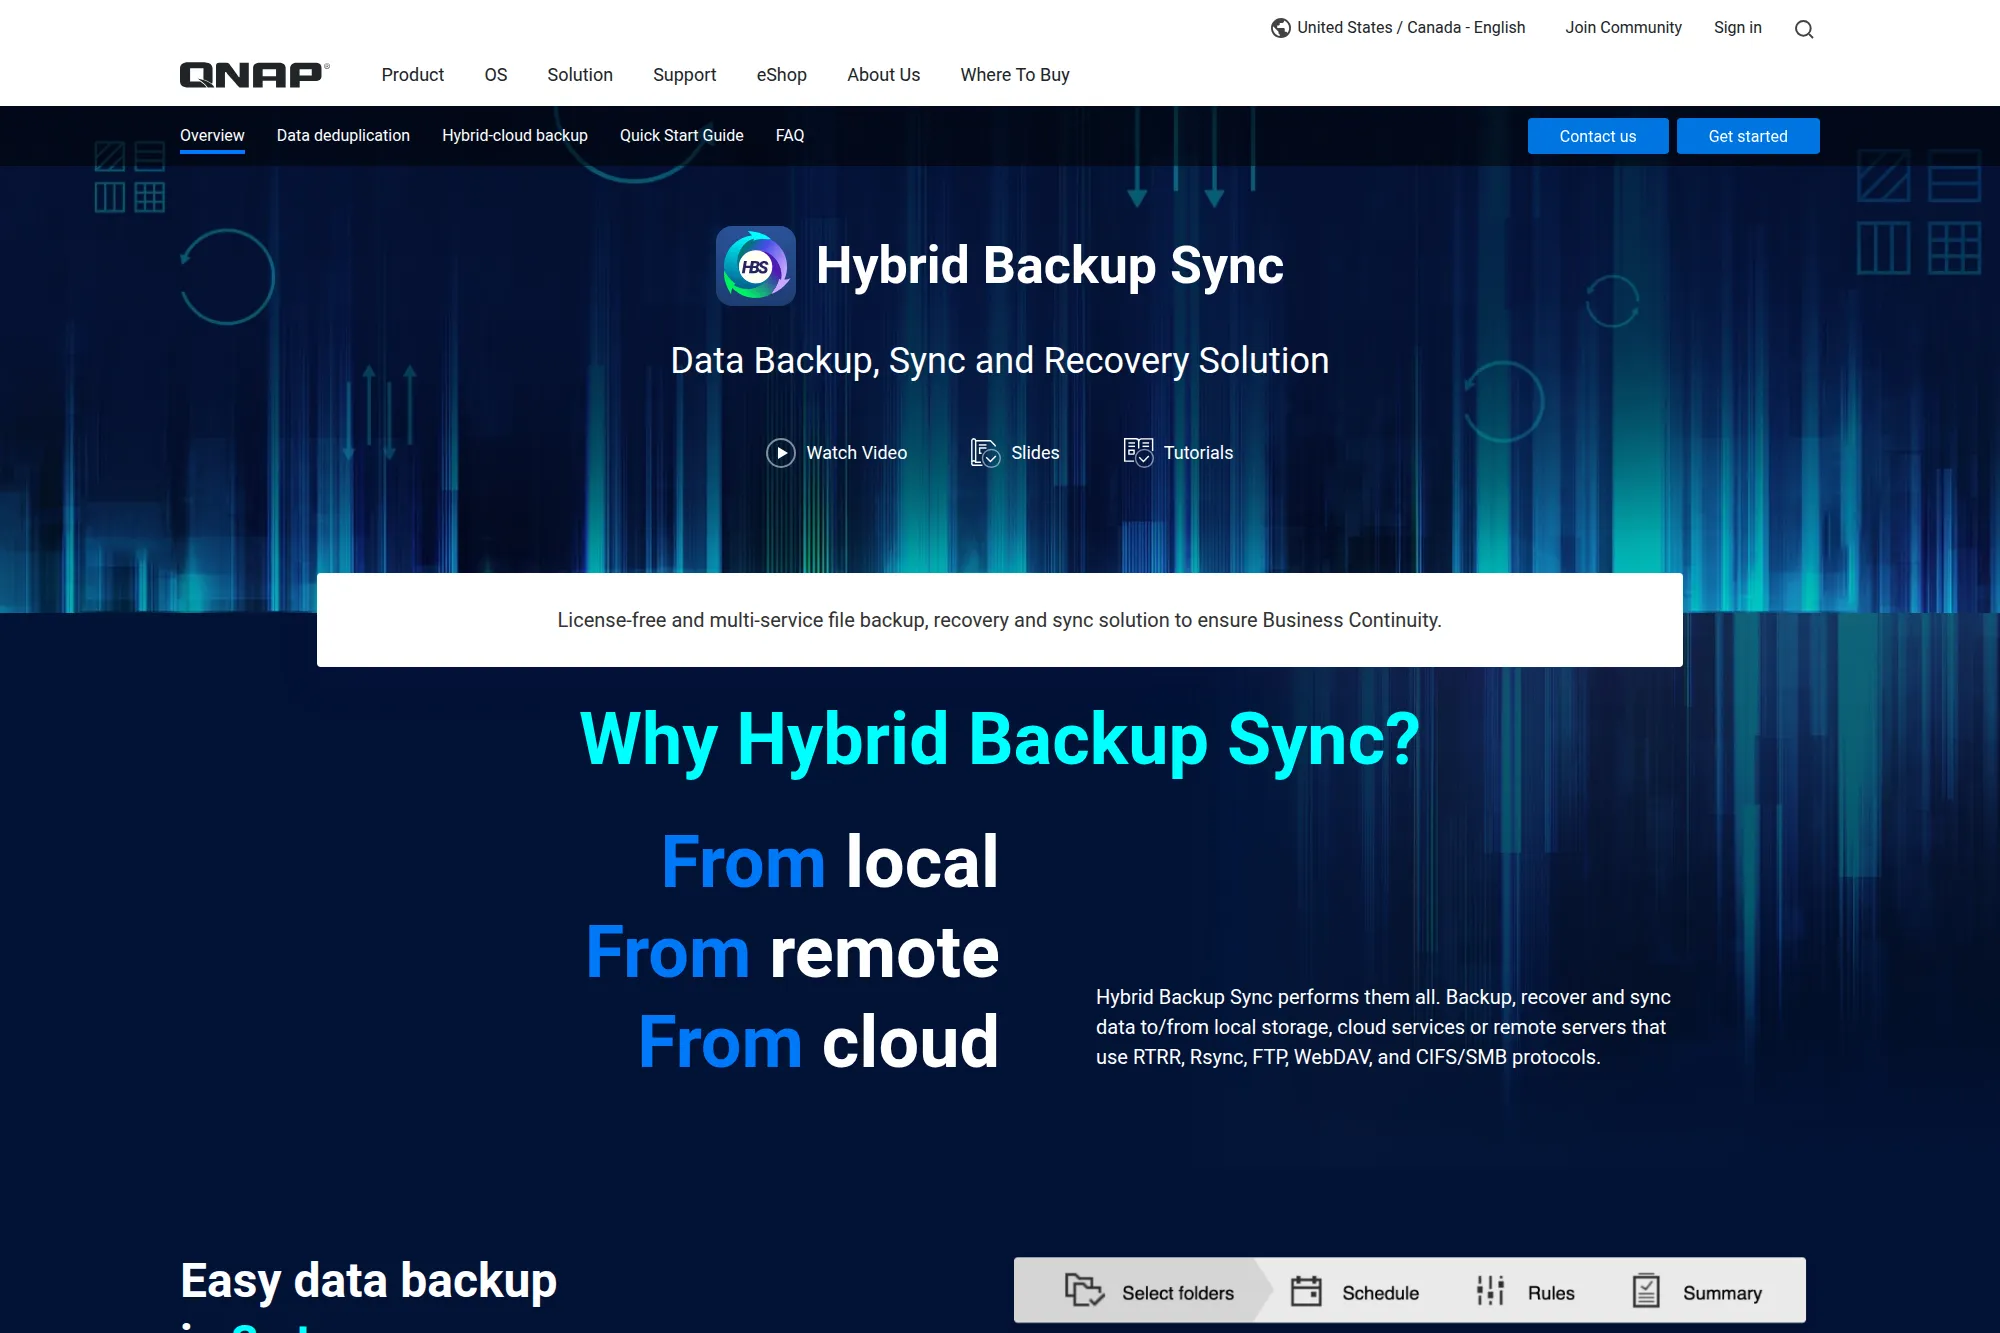Click the QNAP logo

253,73
